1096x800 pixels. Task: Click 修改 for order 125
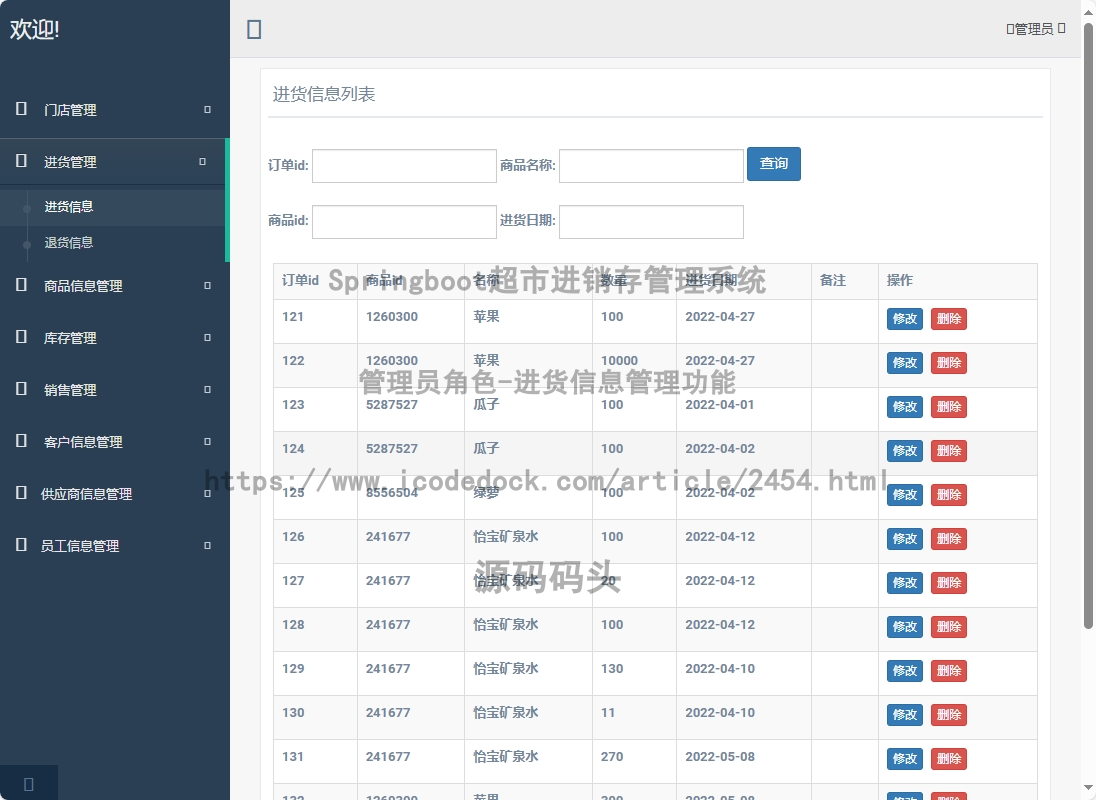pos(904,495)
